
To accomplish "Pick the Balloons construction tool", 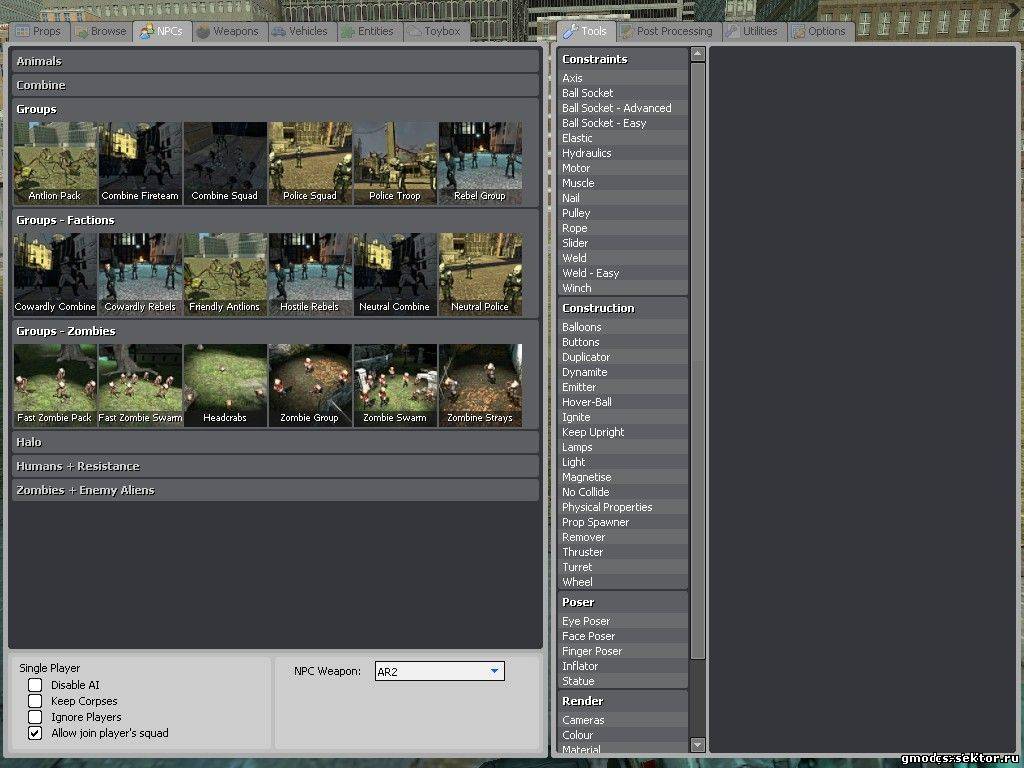I will point(622,327).
